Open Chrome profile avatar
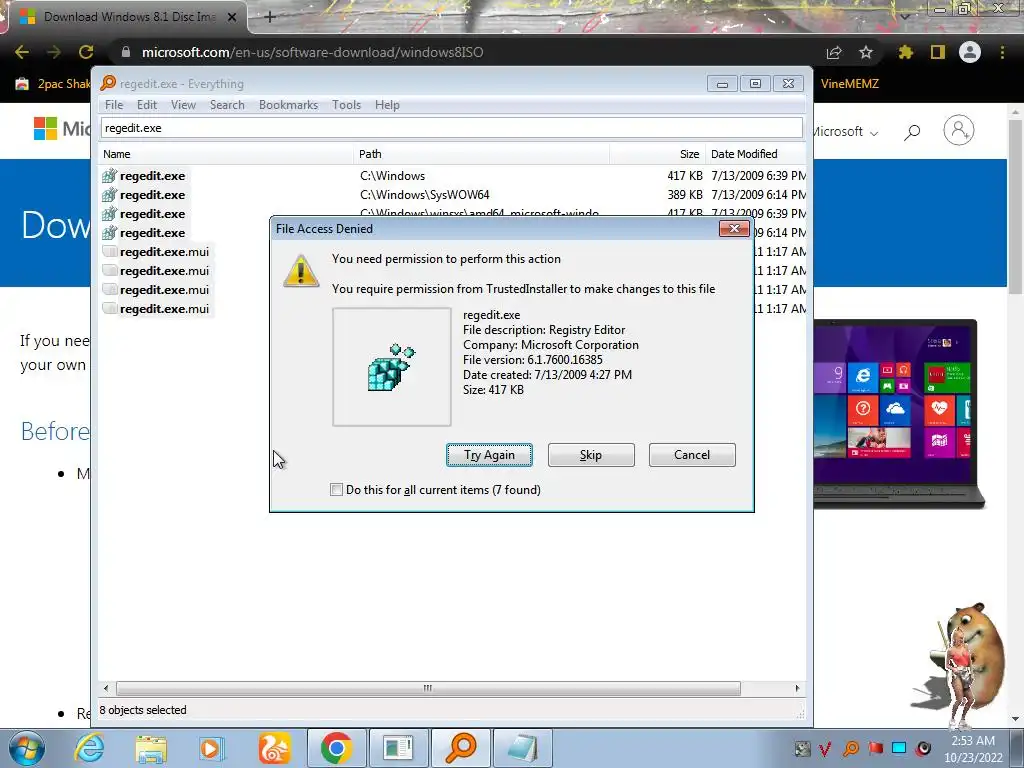The height and width of the screenshot is (768, 1024). coord(970,52)
